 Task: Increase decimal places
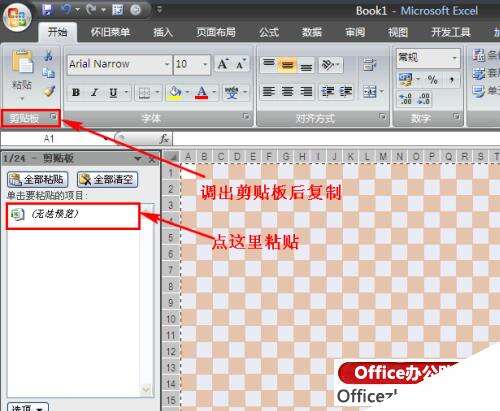click(405, 99)
